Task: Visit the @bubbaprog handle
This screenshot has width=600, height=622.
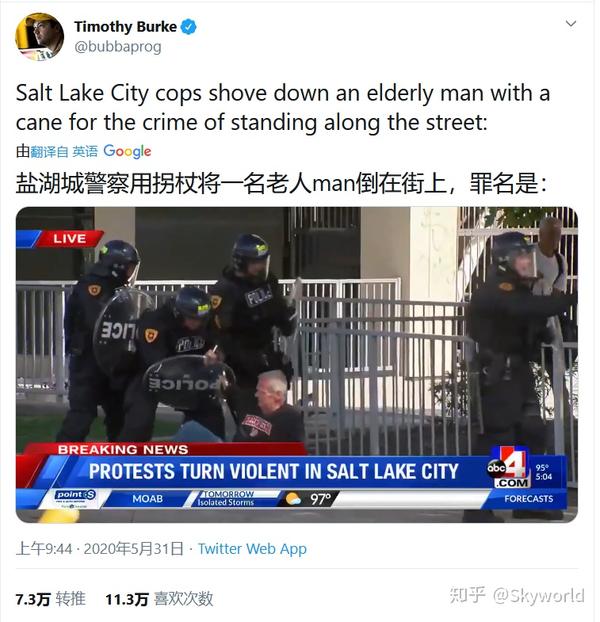Action: pos(118,47)
